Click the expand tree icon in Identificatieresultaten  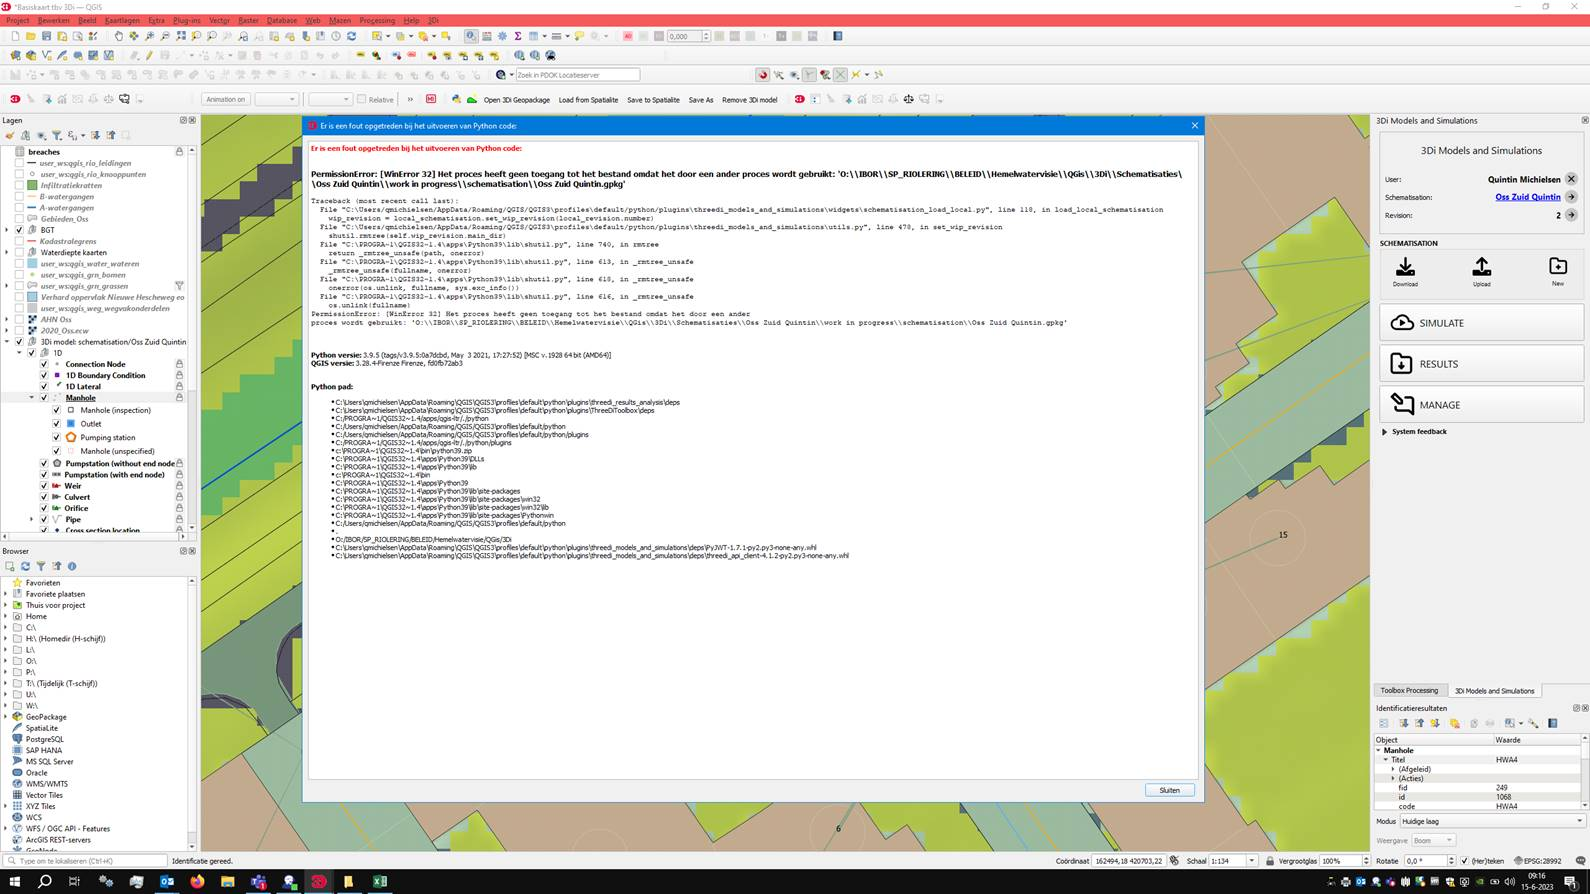1403,723
